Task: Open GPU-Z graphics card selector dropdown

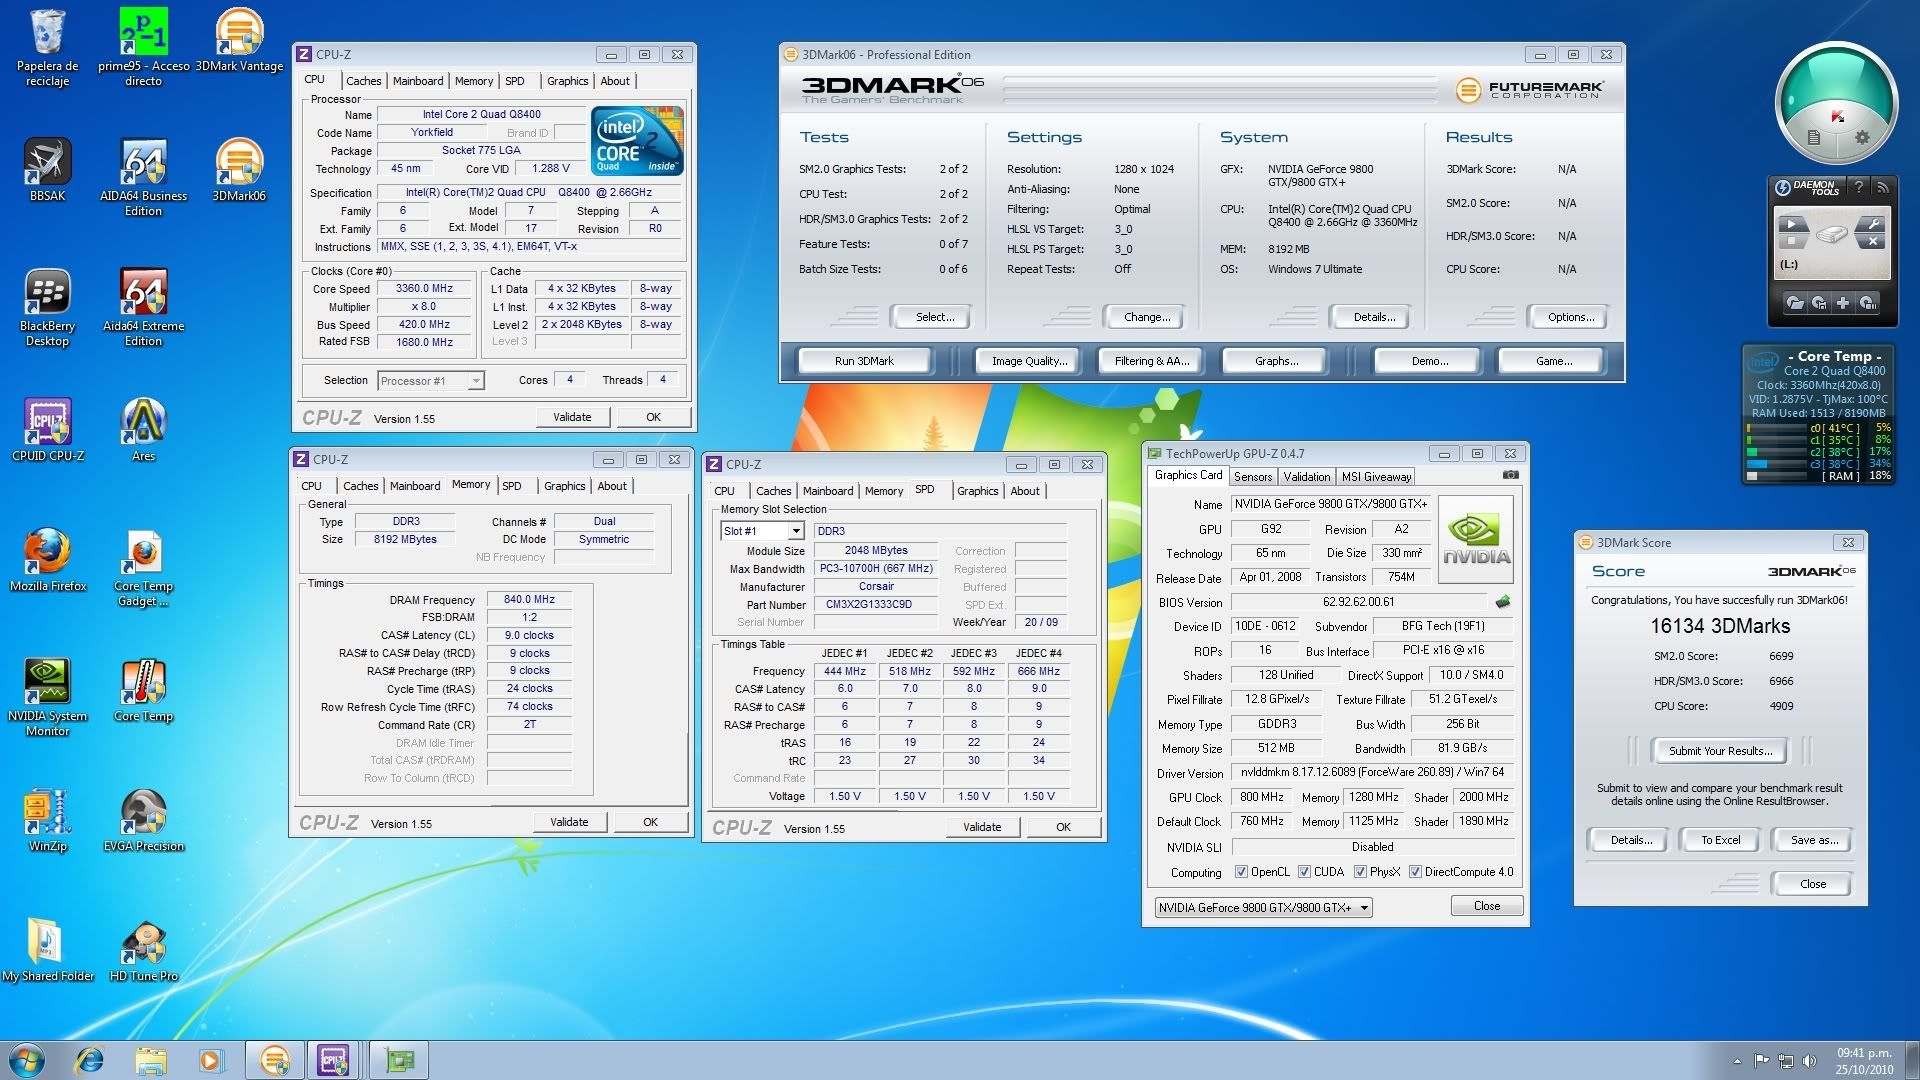Action: pyautogui.click(x=1263, y=908)
